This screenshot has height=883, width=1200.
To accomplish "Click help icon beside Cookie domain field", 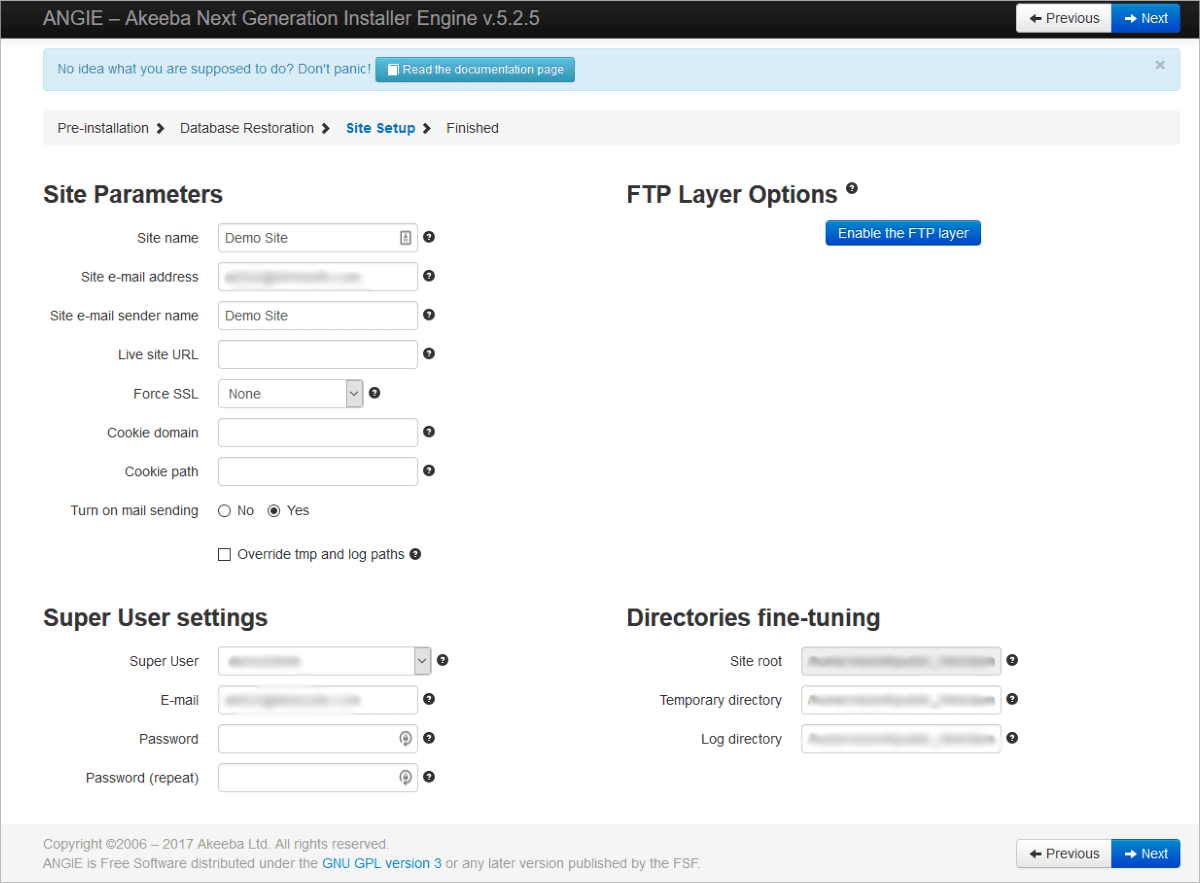I will [x=429, y=432].
